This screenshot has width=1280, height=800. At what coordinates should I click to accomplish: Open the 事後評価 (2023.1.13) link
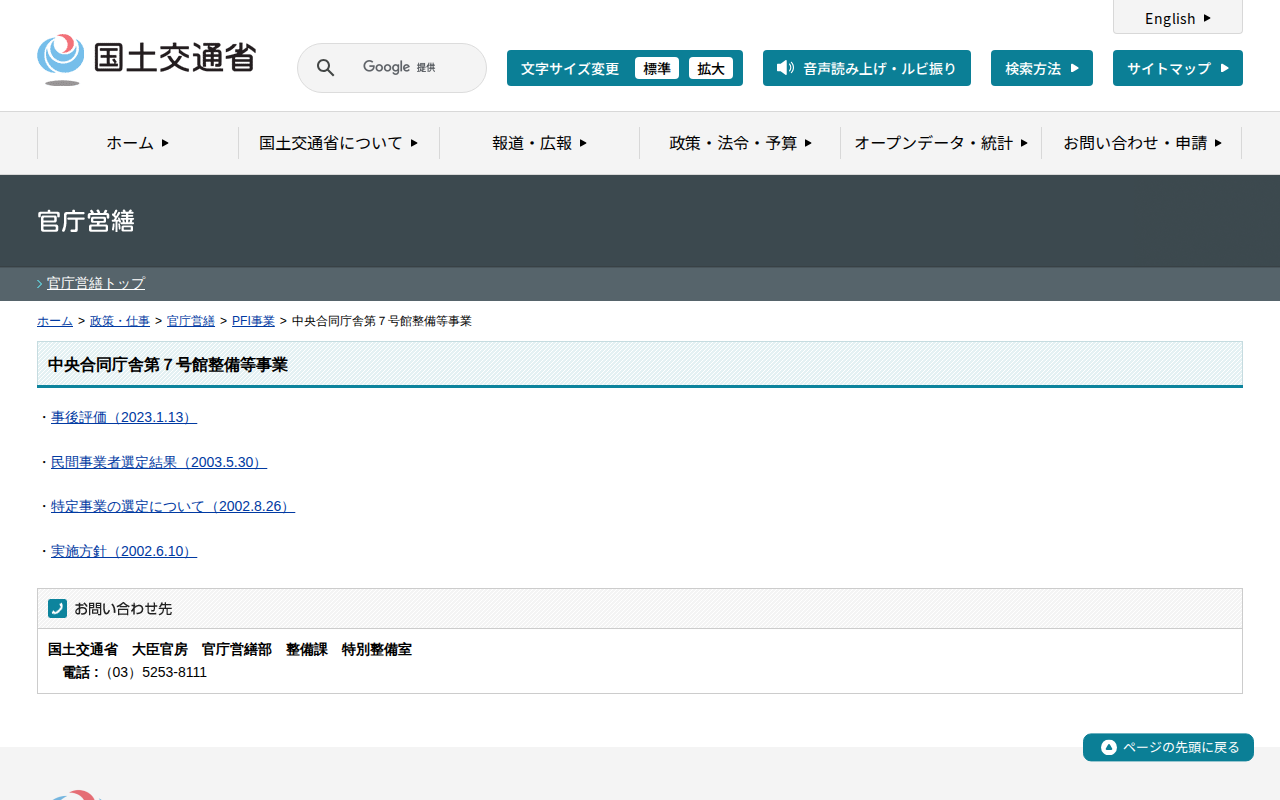(x=124, y=417)
